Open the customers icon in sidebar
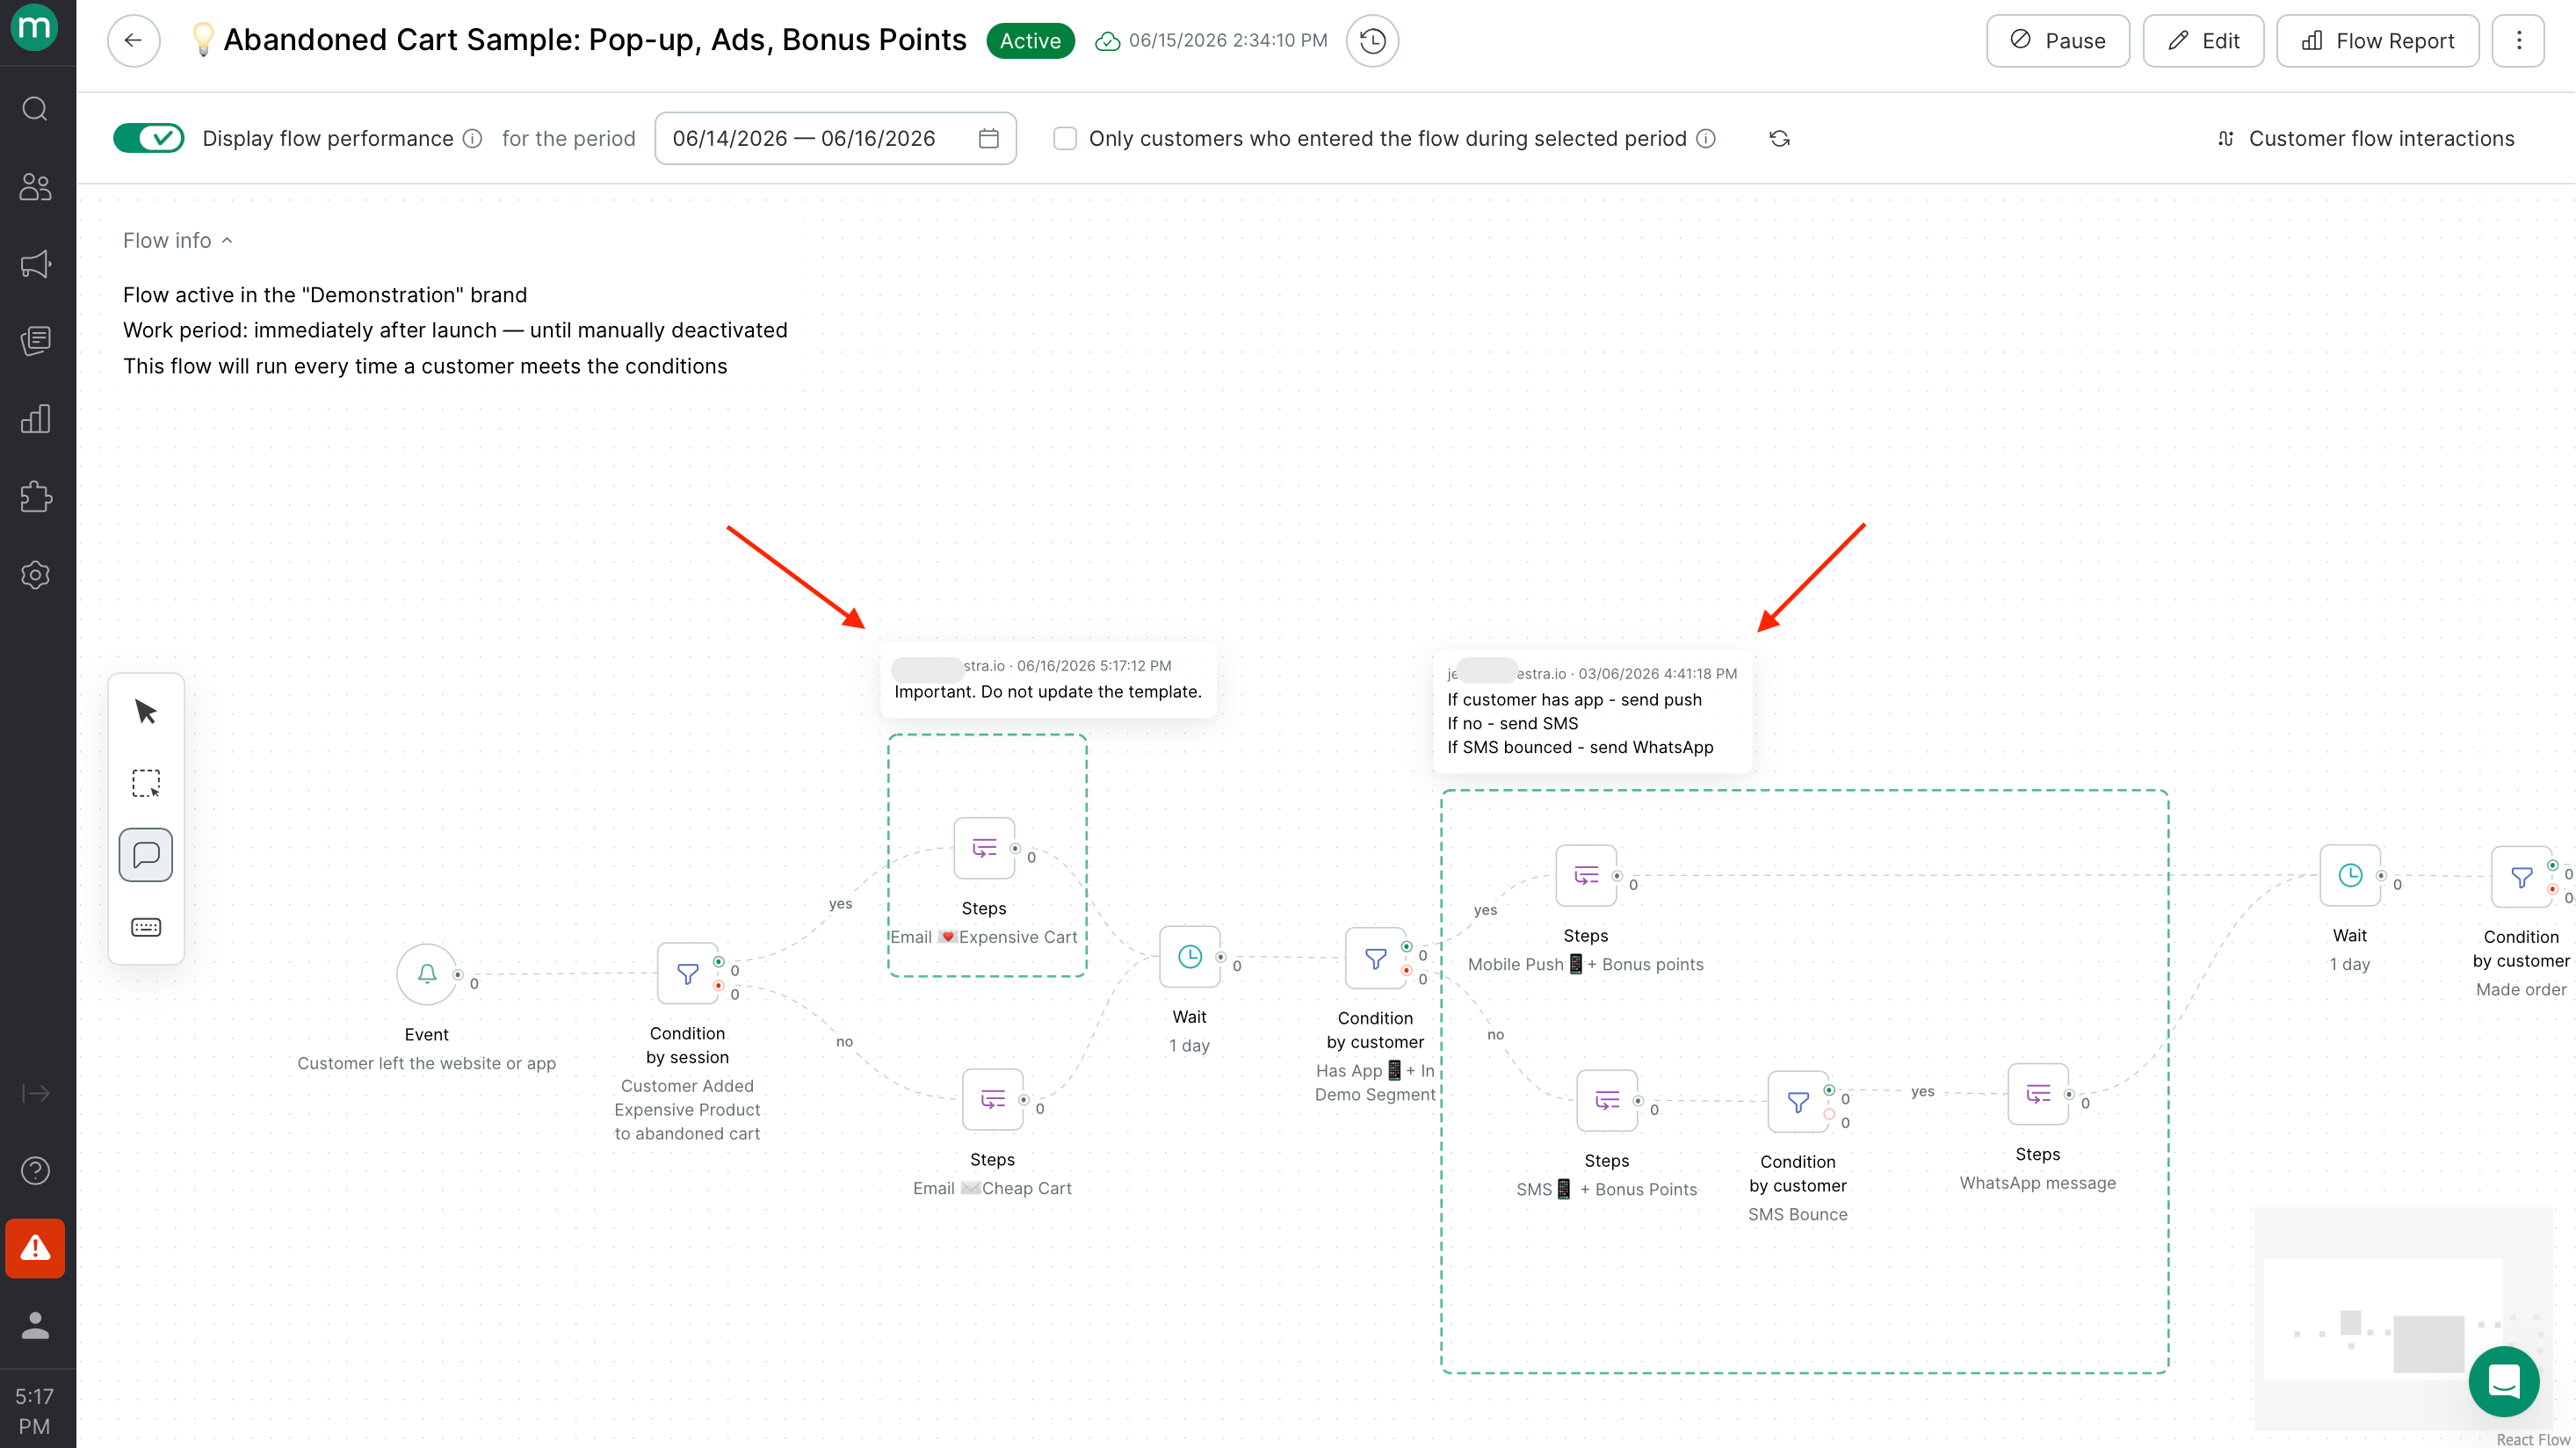Viewport: 2576px width, 1448px height. pyautogui.click(x=35, y=186)
